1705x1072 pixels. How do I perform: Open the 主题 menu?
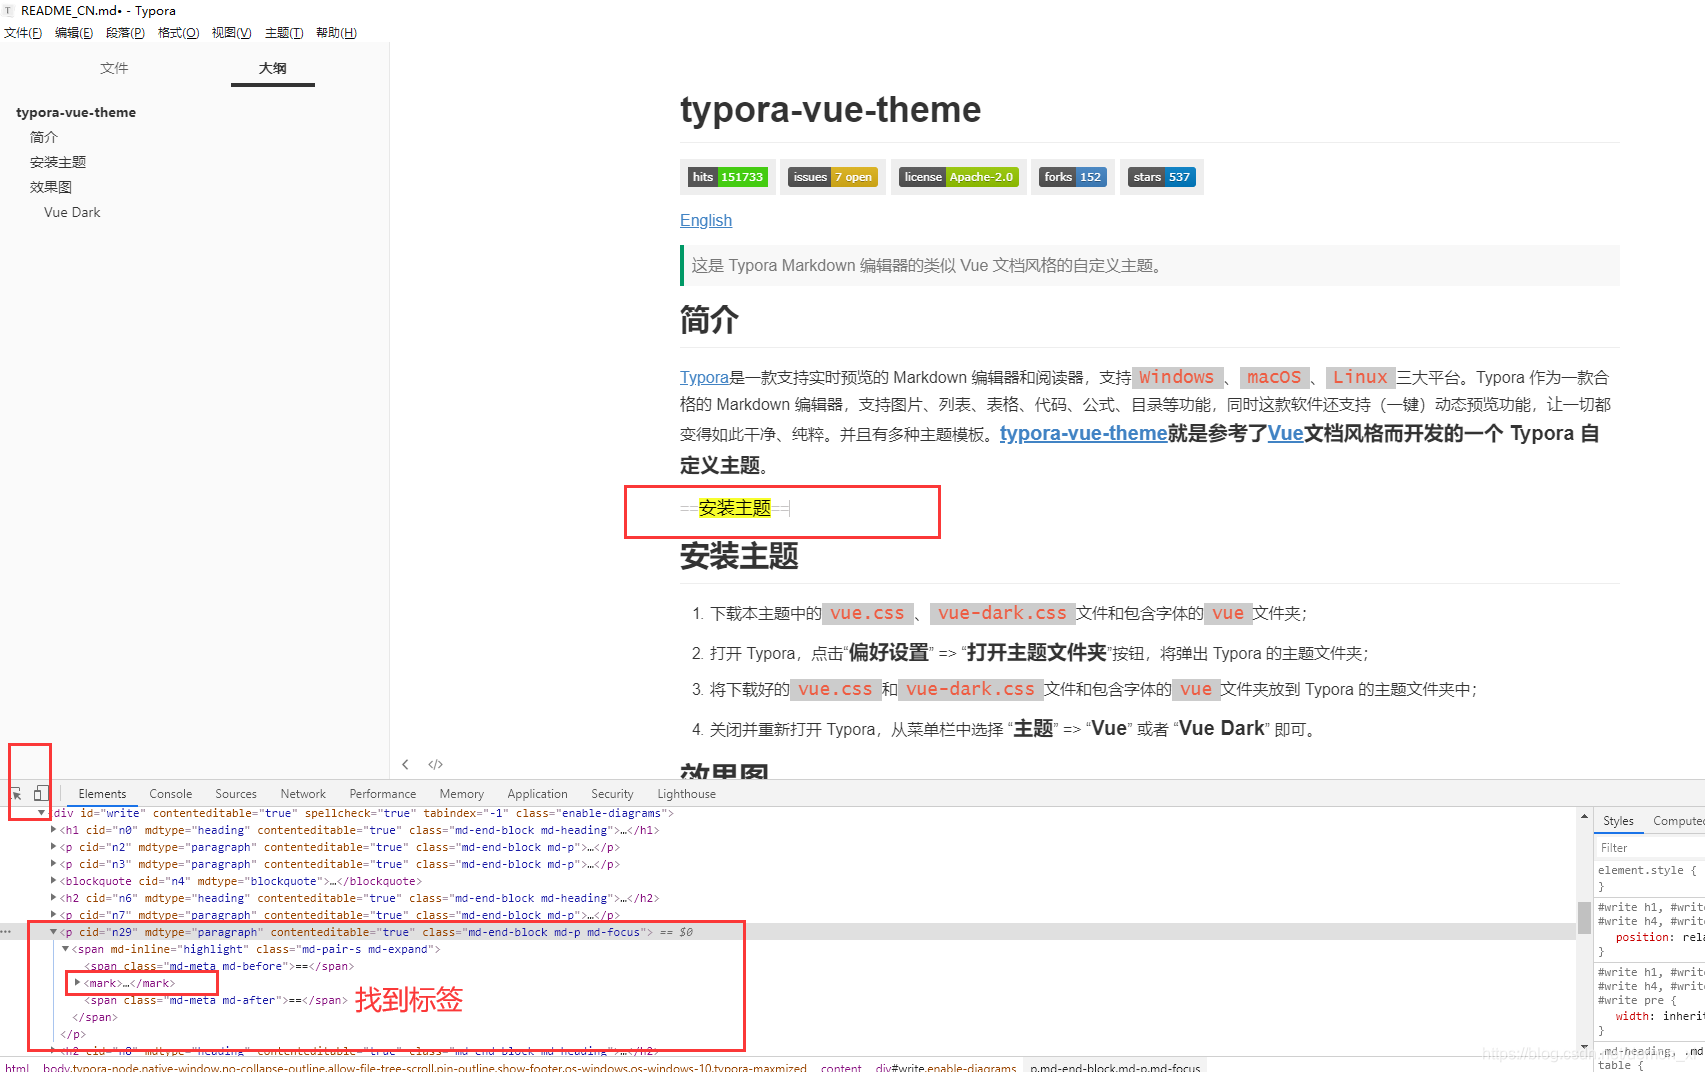click(x=283, y=32)
